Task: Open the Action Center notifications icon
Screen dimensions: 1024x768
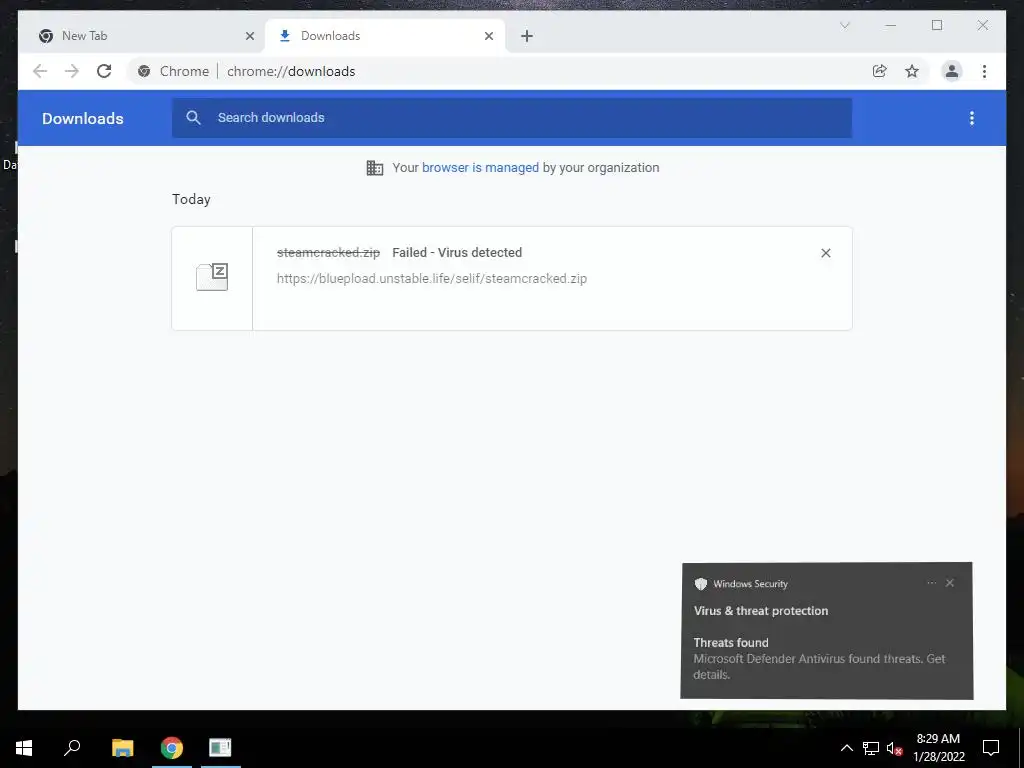Action: (991, 748)
